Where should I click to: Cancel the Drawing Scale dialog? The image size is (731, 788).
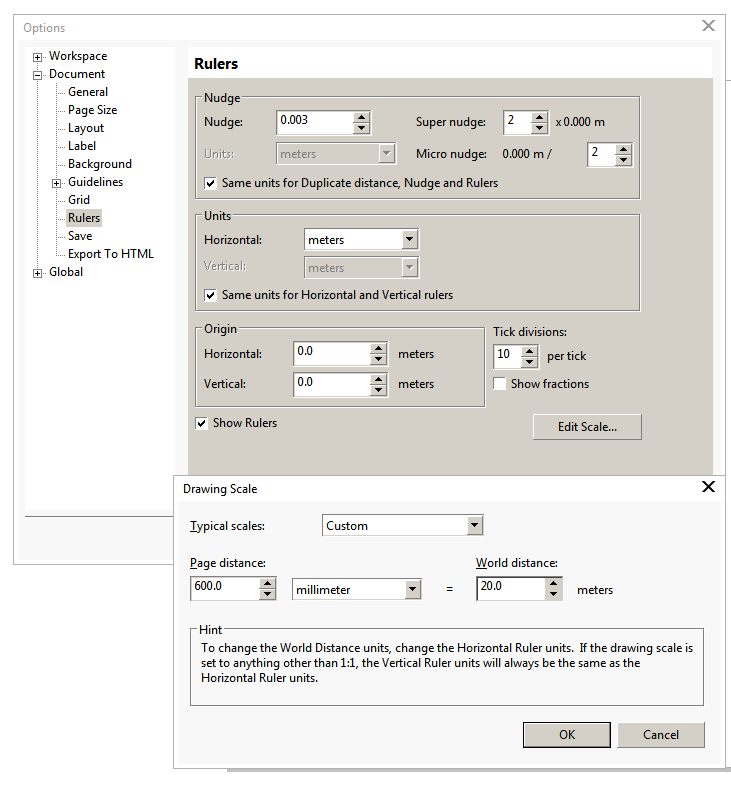click(661, 735)
